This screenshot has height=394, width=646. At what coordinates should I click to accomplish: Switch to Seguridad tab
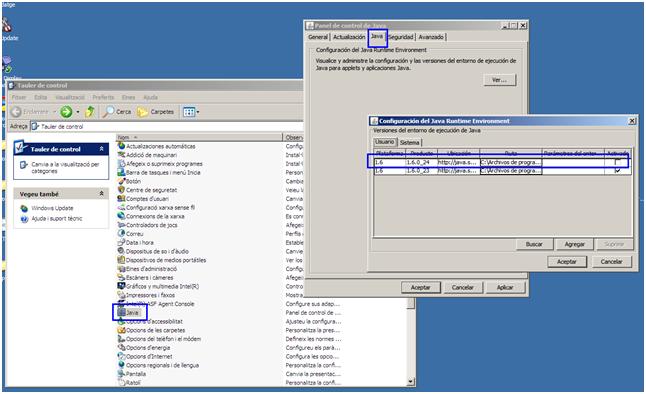click(x=401, y=37)
